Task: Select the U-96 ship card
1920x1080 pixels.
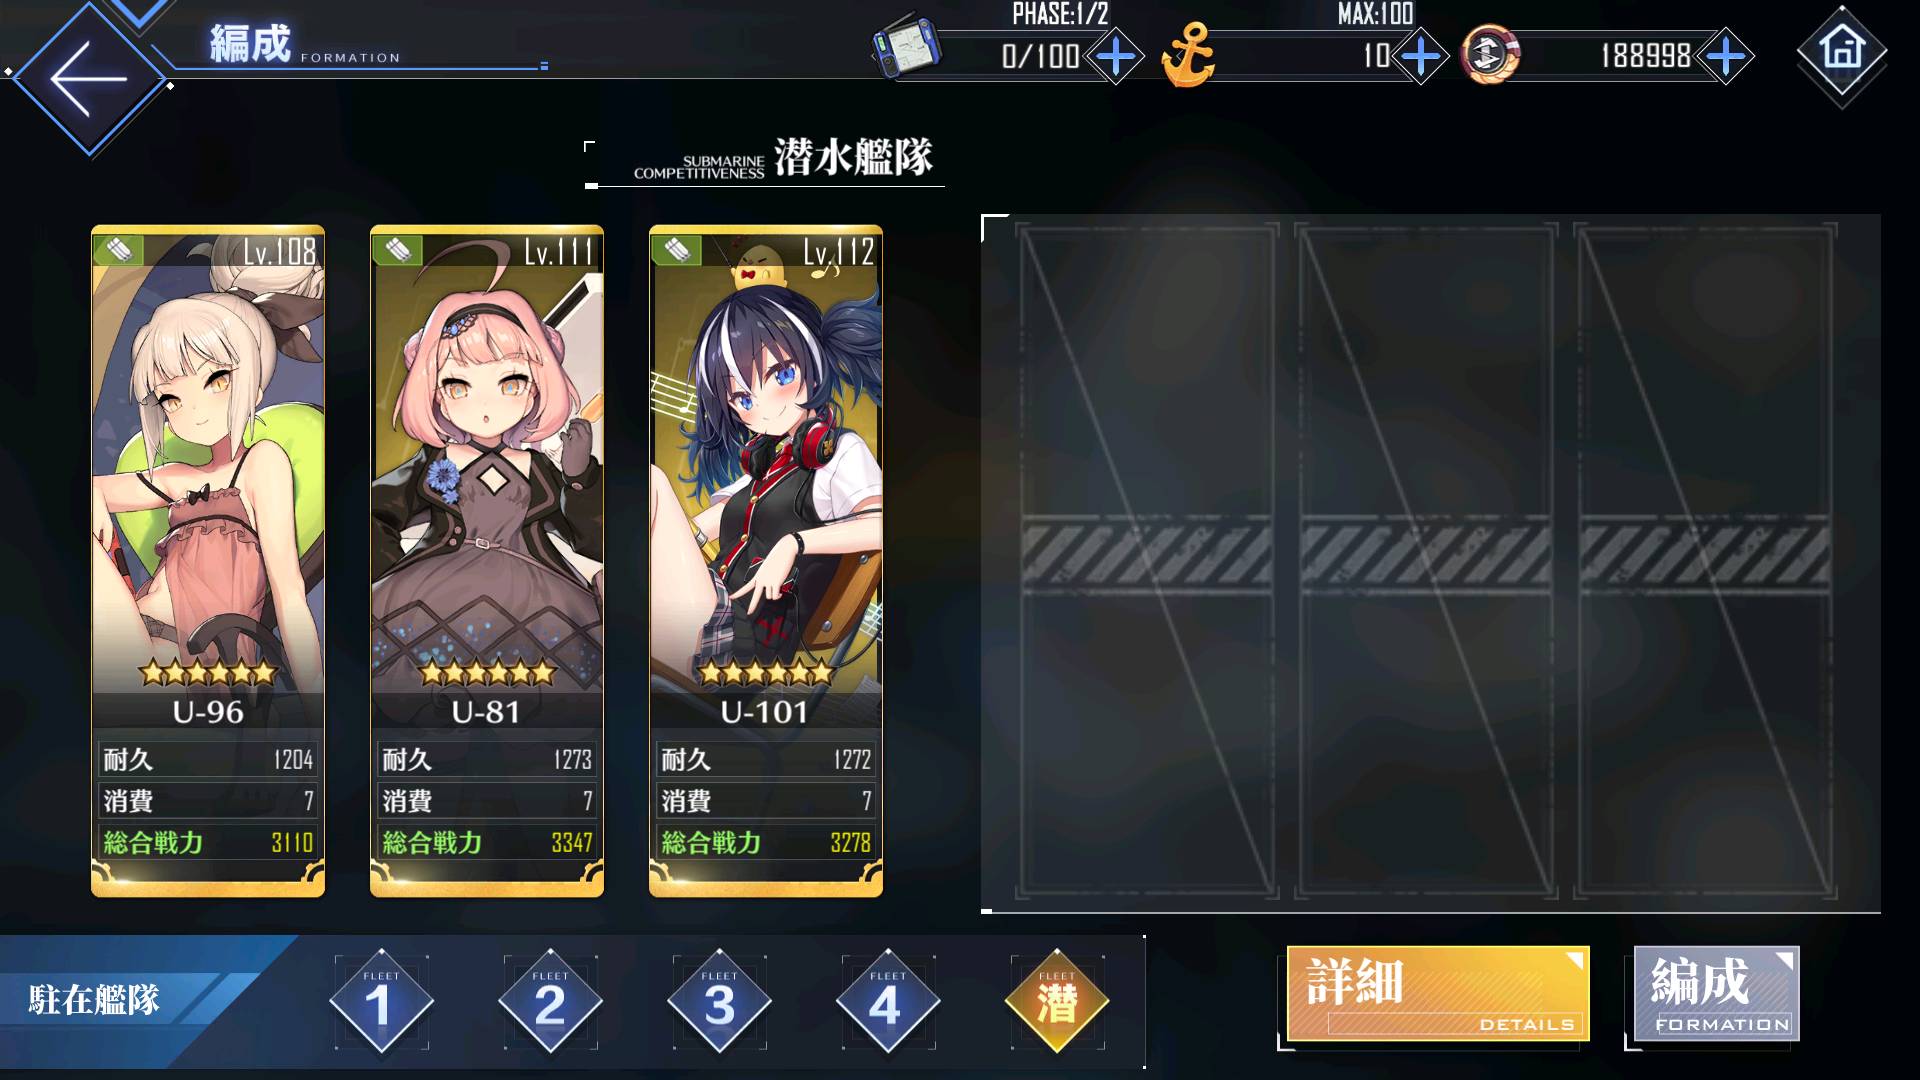Action: click(x=208, y=561)
